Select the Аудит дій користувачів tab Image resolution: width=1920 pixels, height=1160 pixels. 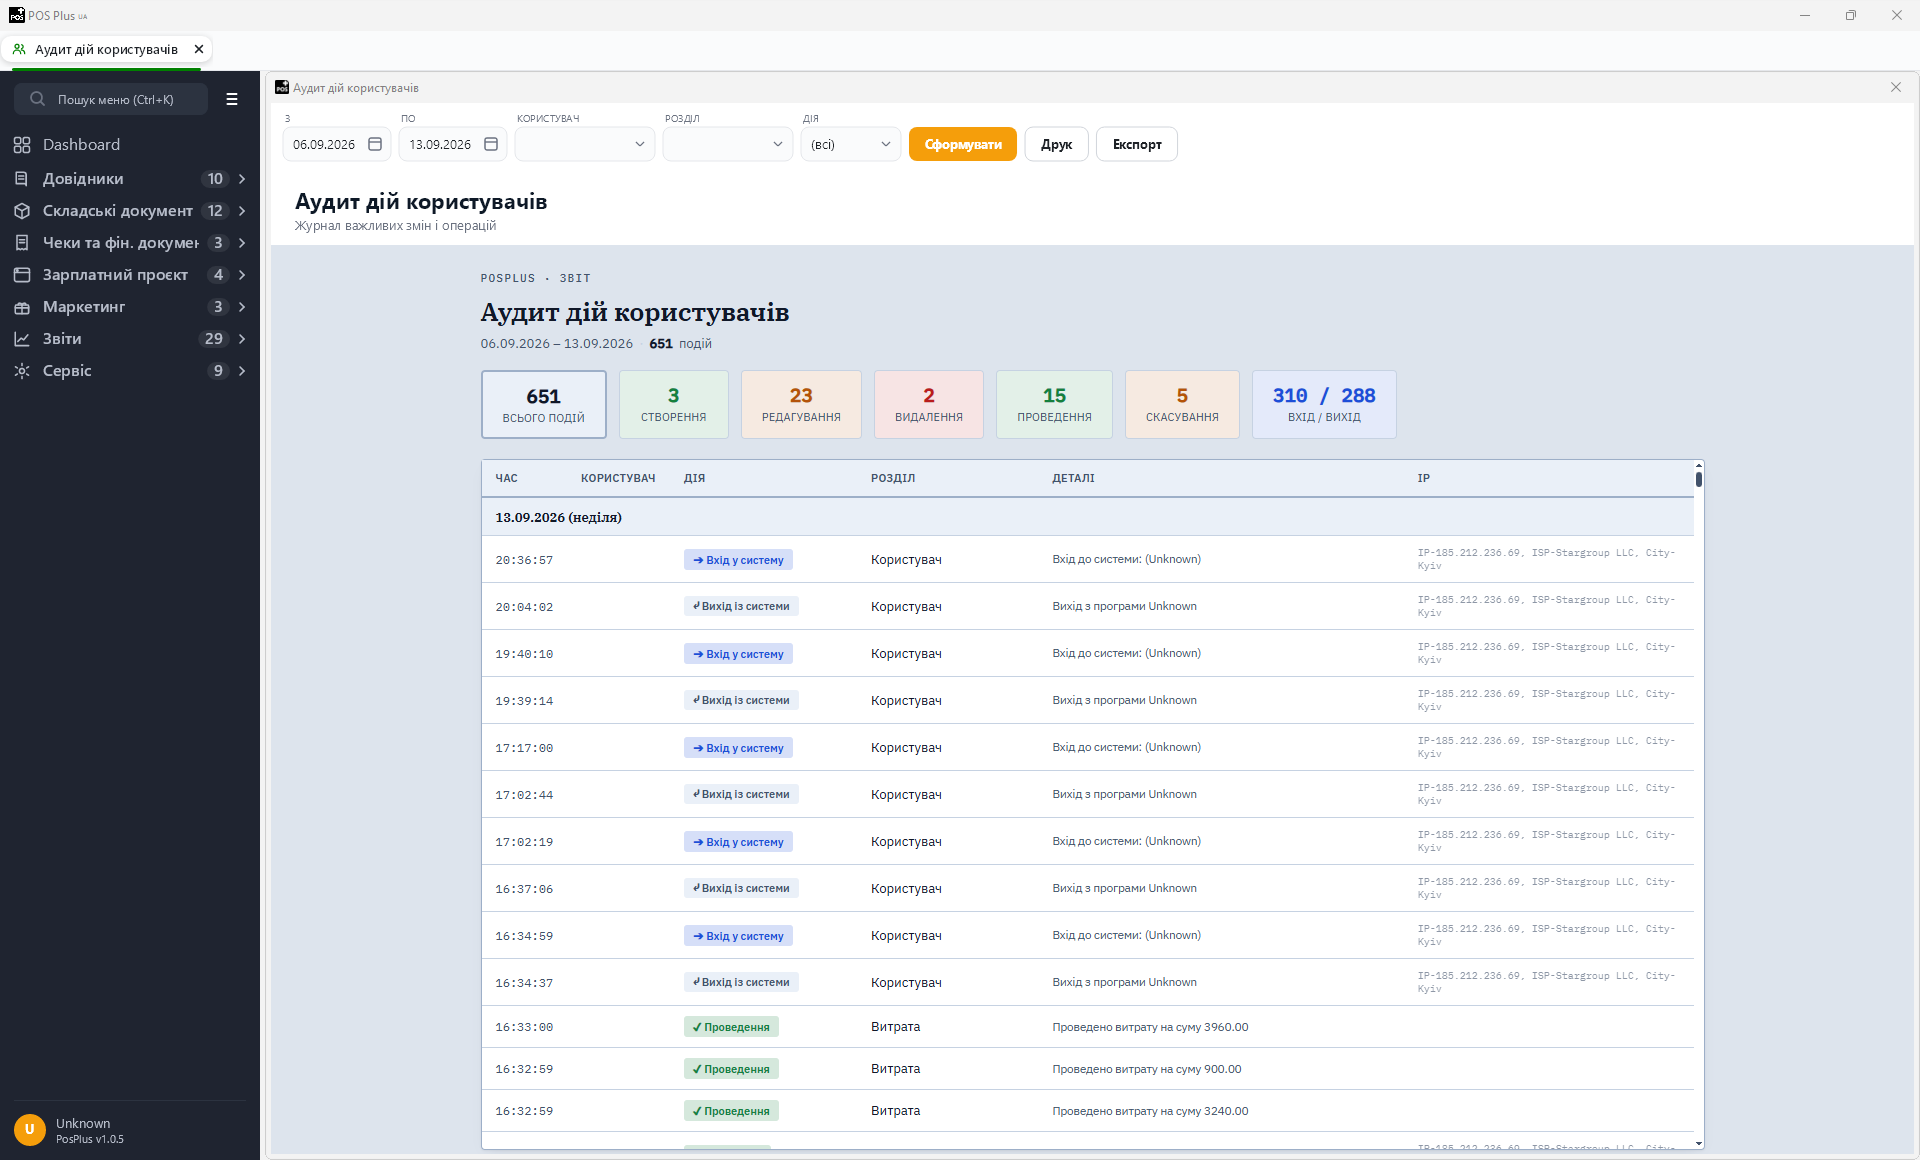coord(106,49)
